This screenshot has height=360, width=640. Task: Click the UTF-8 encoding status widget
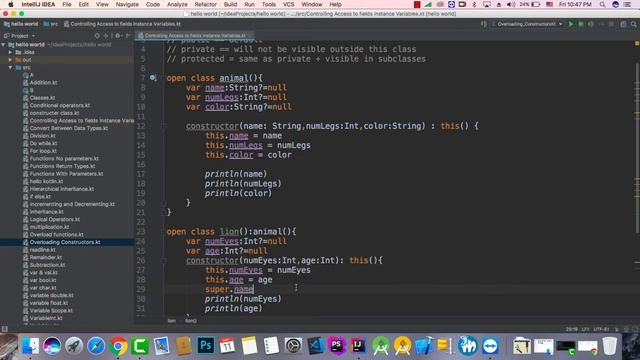point(601,329)
